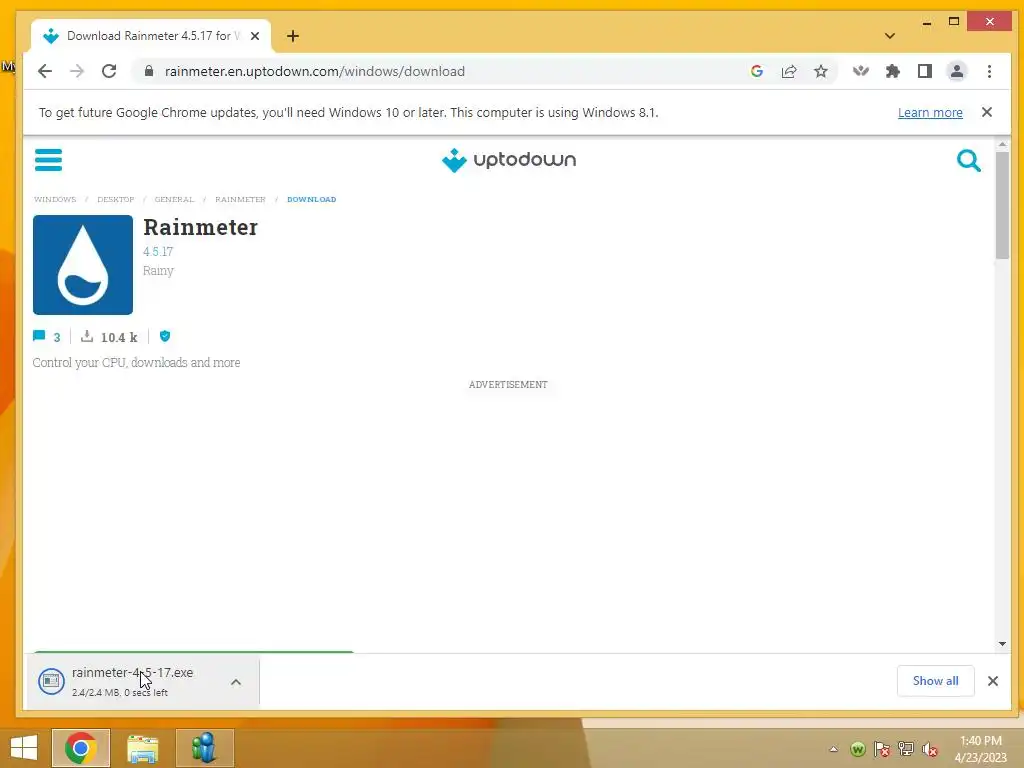Viewport: 1024px width, 768px height.
Task: Select the Download Rainmeter 4.5.17 tab
Action: pyautogui.click(x=151, y=36)
